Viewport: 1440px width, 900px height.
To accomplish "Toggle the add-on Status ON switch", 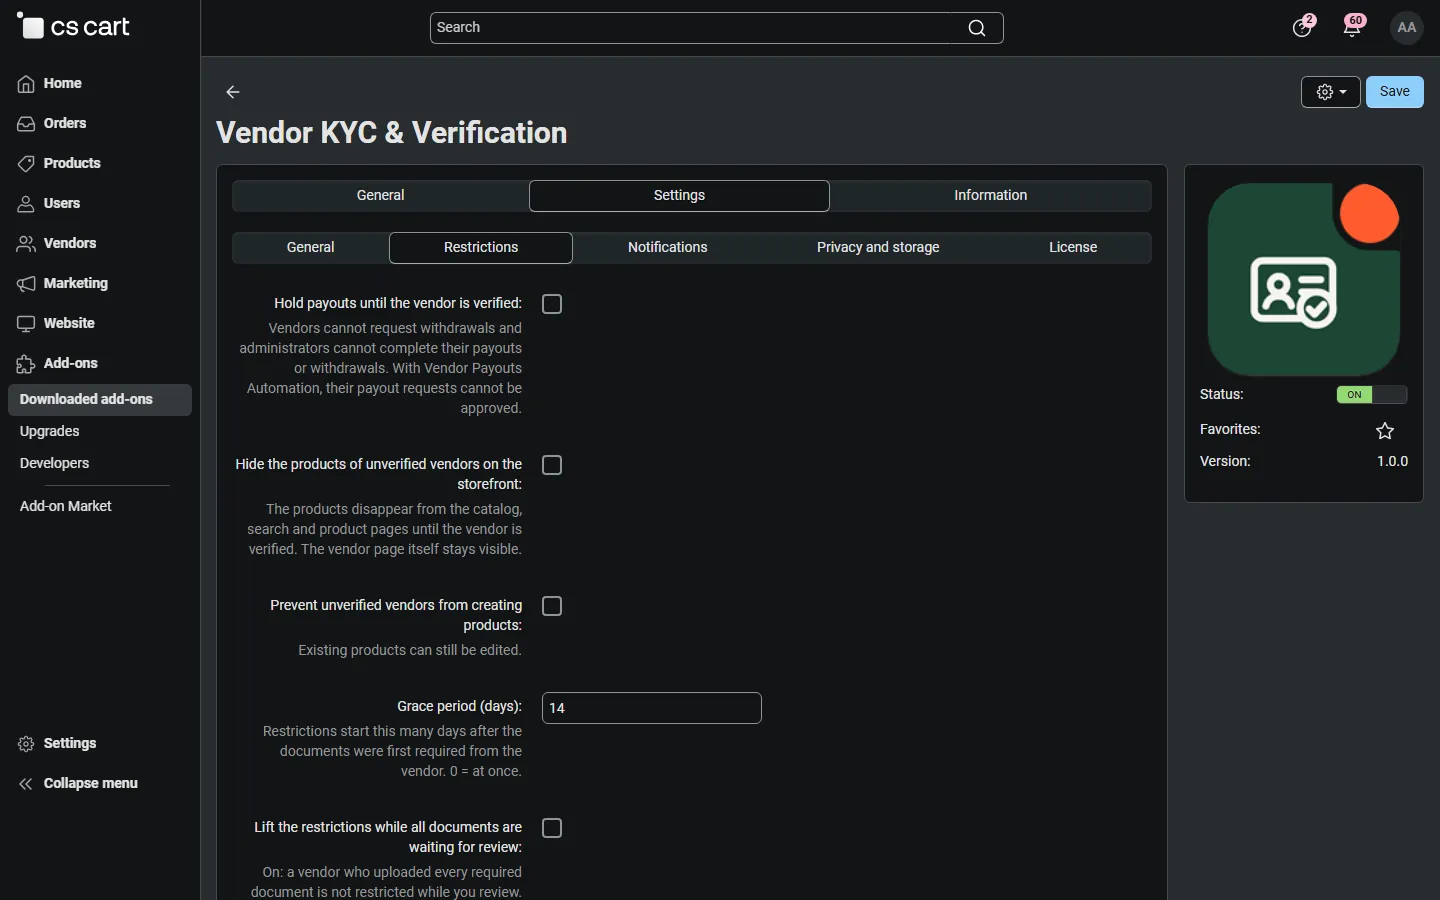I will pyautogui.click(x=1372, y=395).
